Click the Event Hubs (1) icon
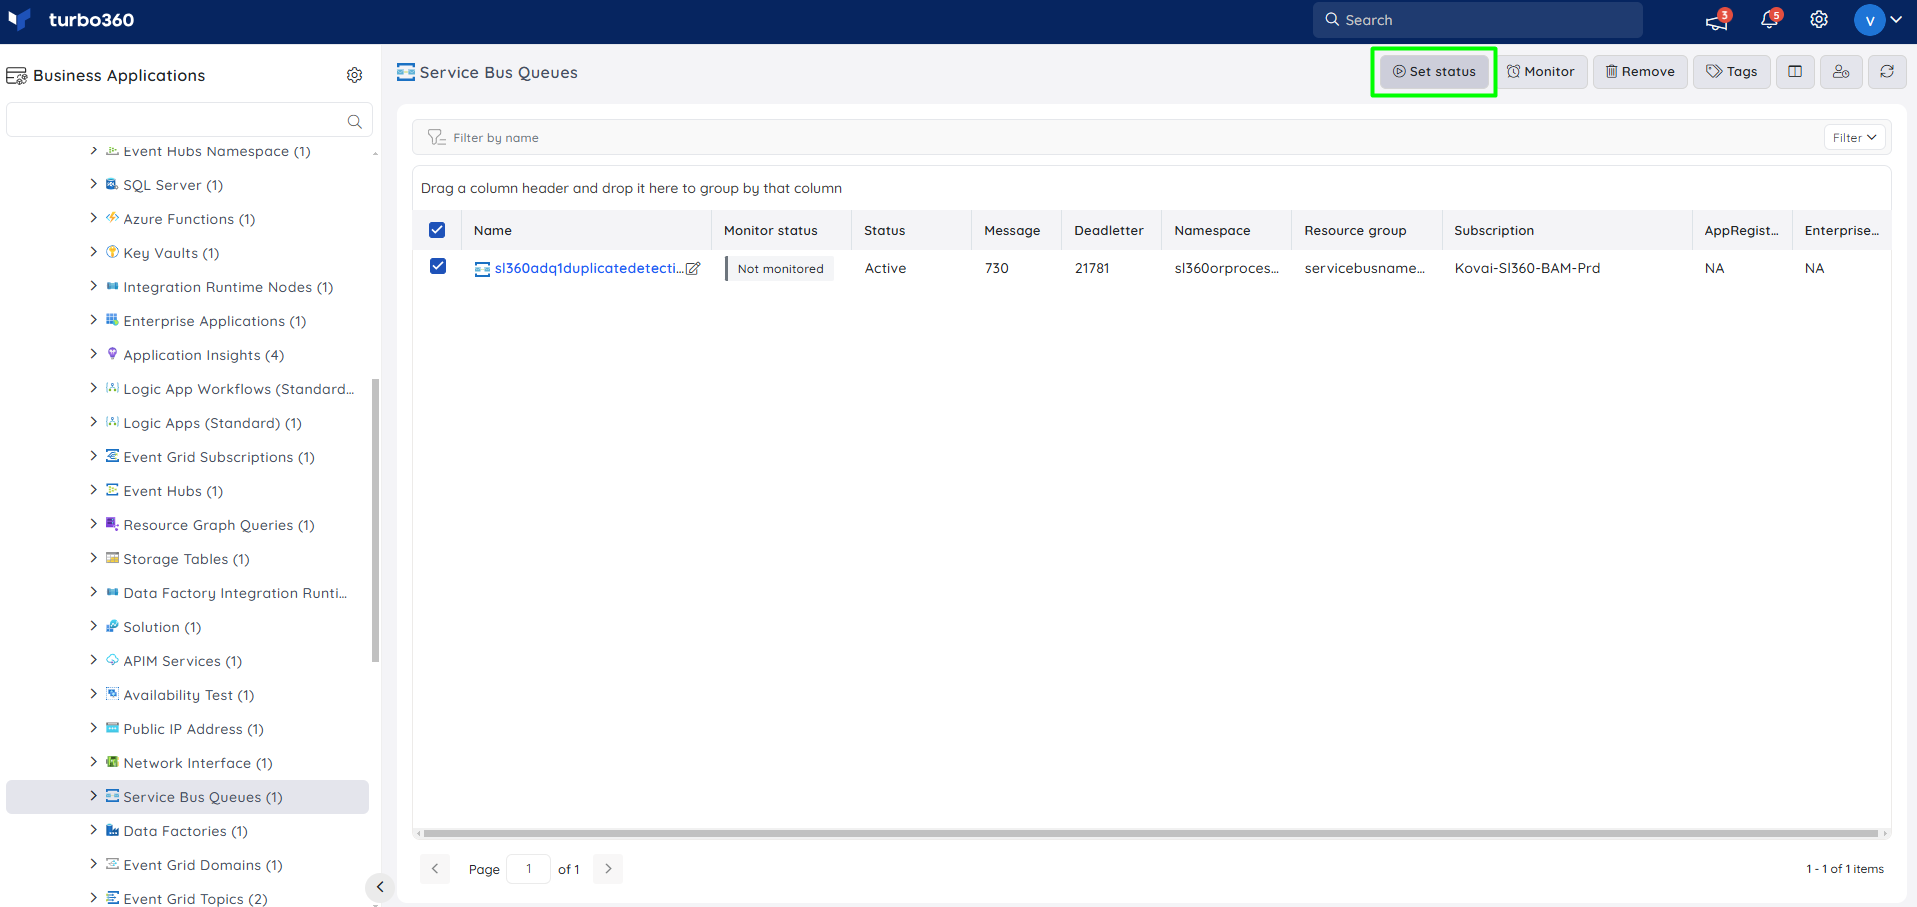 [113, 490]
